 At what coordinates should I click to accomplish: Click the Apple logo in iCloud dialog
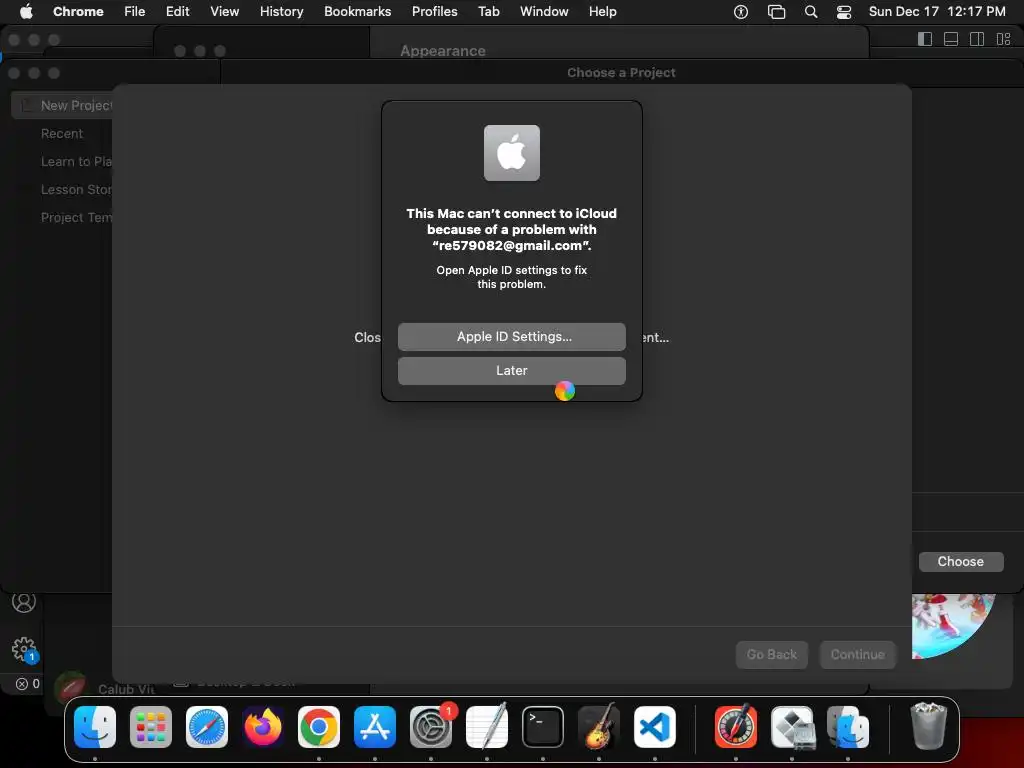tap(511, 153)
